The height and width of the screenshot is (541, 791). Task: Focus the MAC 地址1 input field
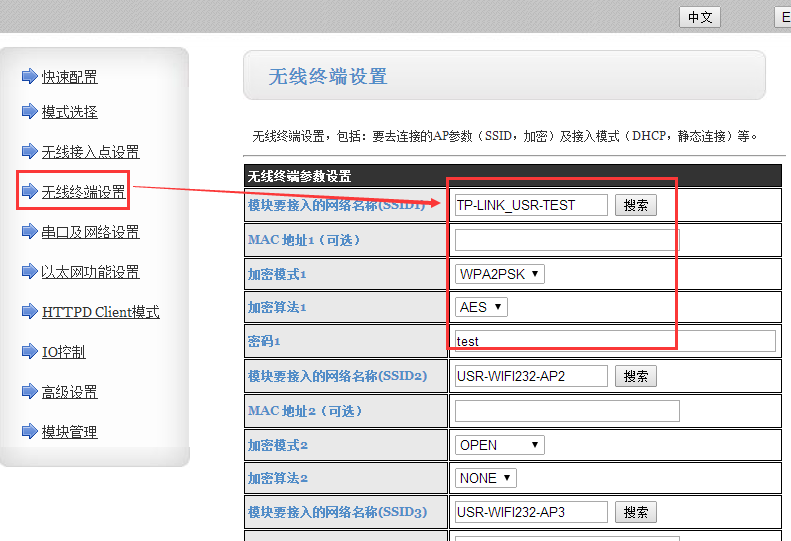pyautogui.click(x=566, y=240)
